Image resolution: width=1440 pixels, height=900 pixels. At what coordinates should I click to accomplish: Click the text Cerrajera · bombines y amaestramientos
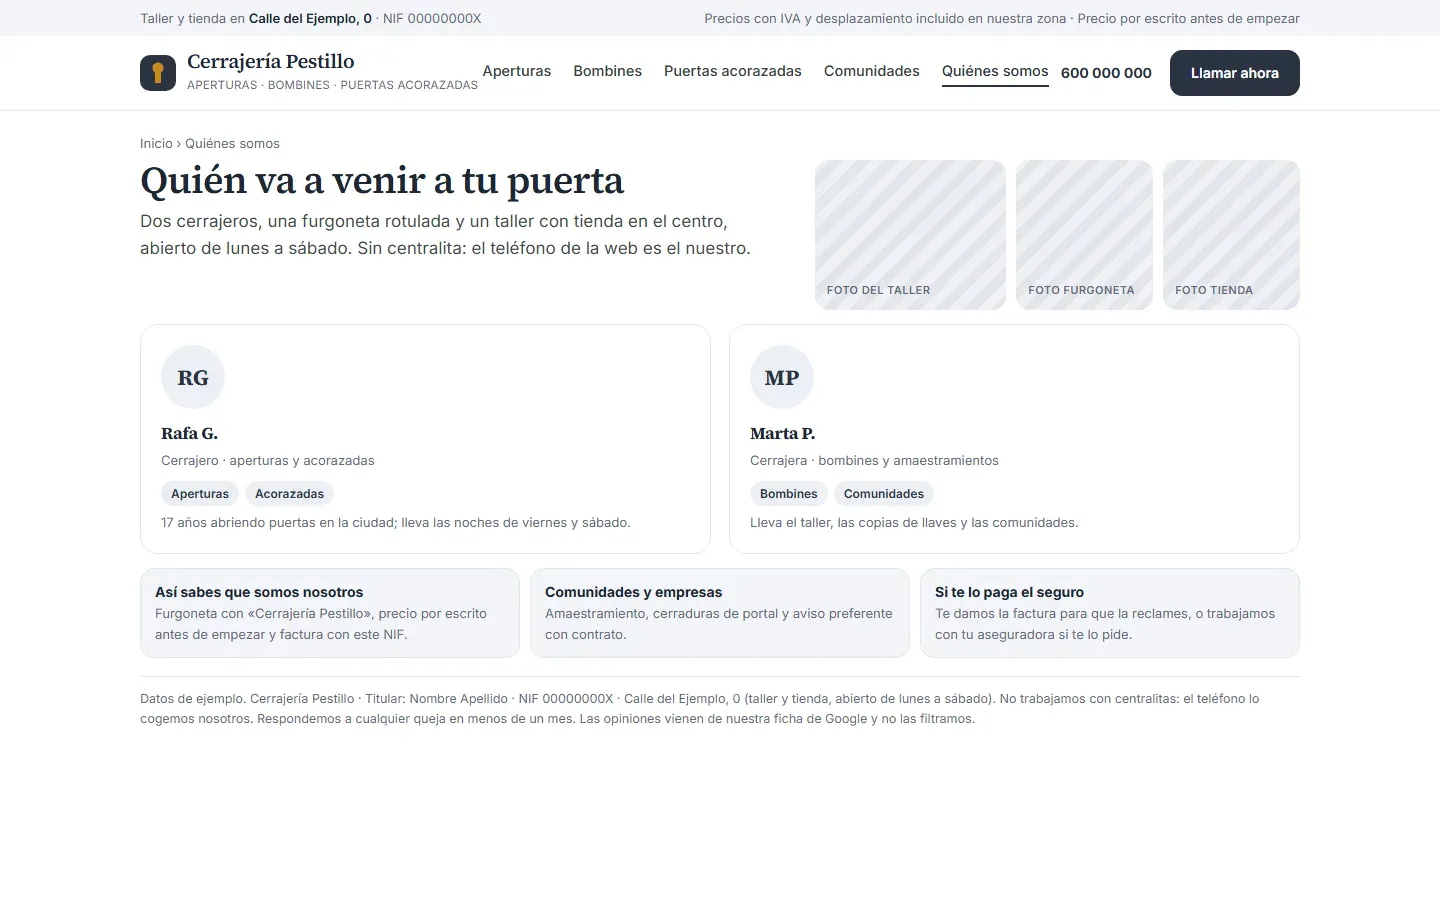874,461
